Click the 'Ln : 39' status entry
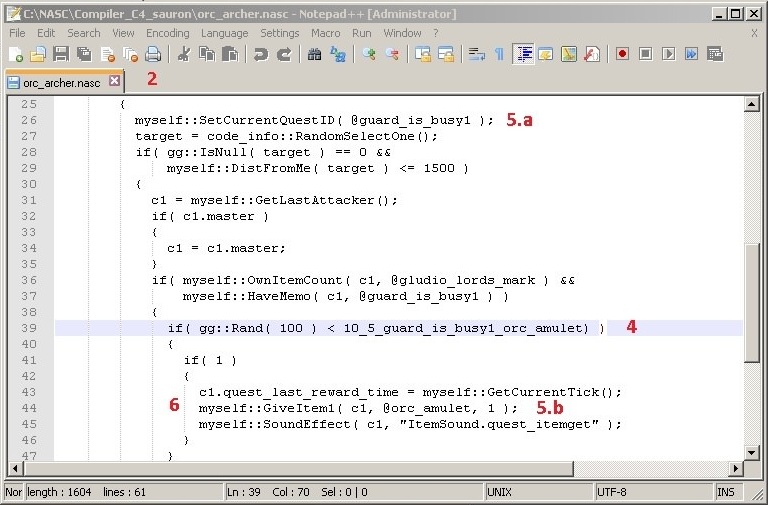Screen dimensions: 768x505 point(243,492)
